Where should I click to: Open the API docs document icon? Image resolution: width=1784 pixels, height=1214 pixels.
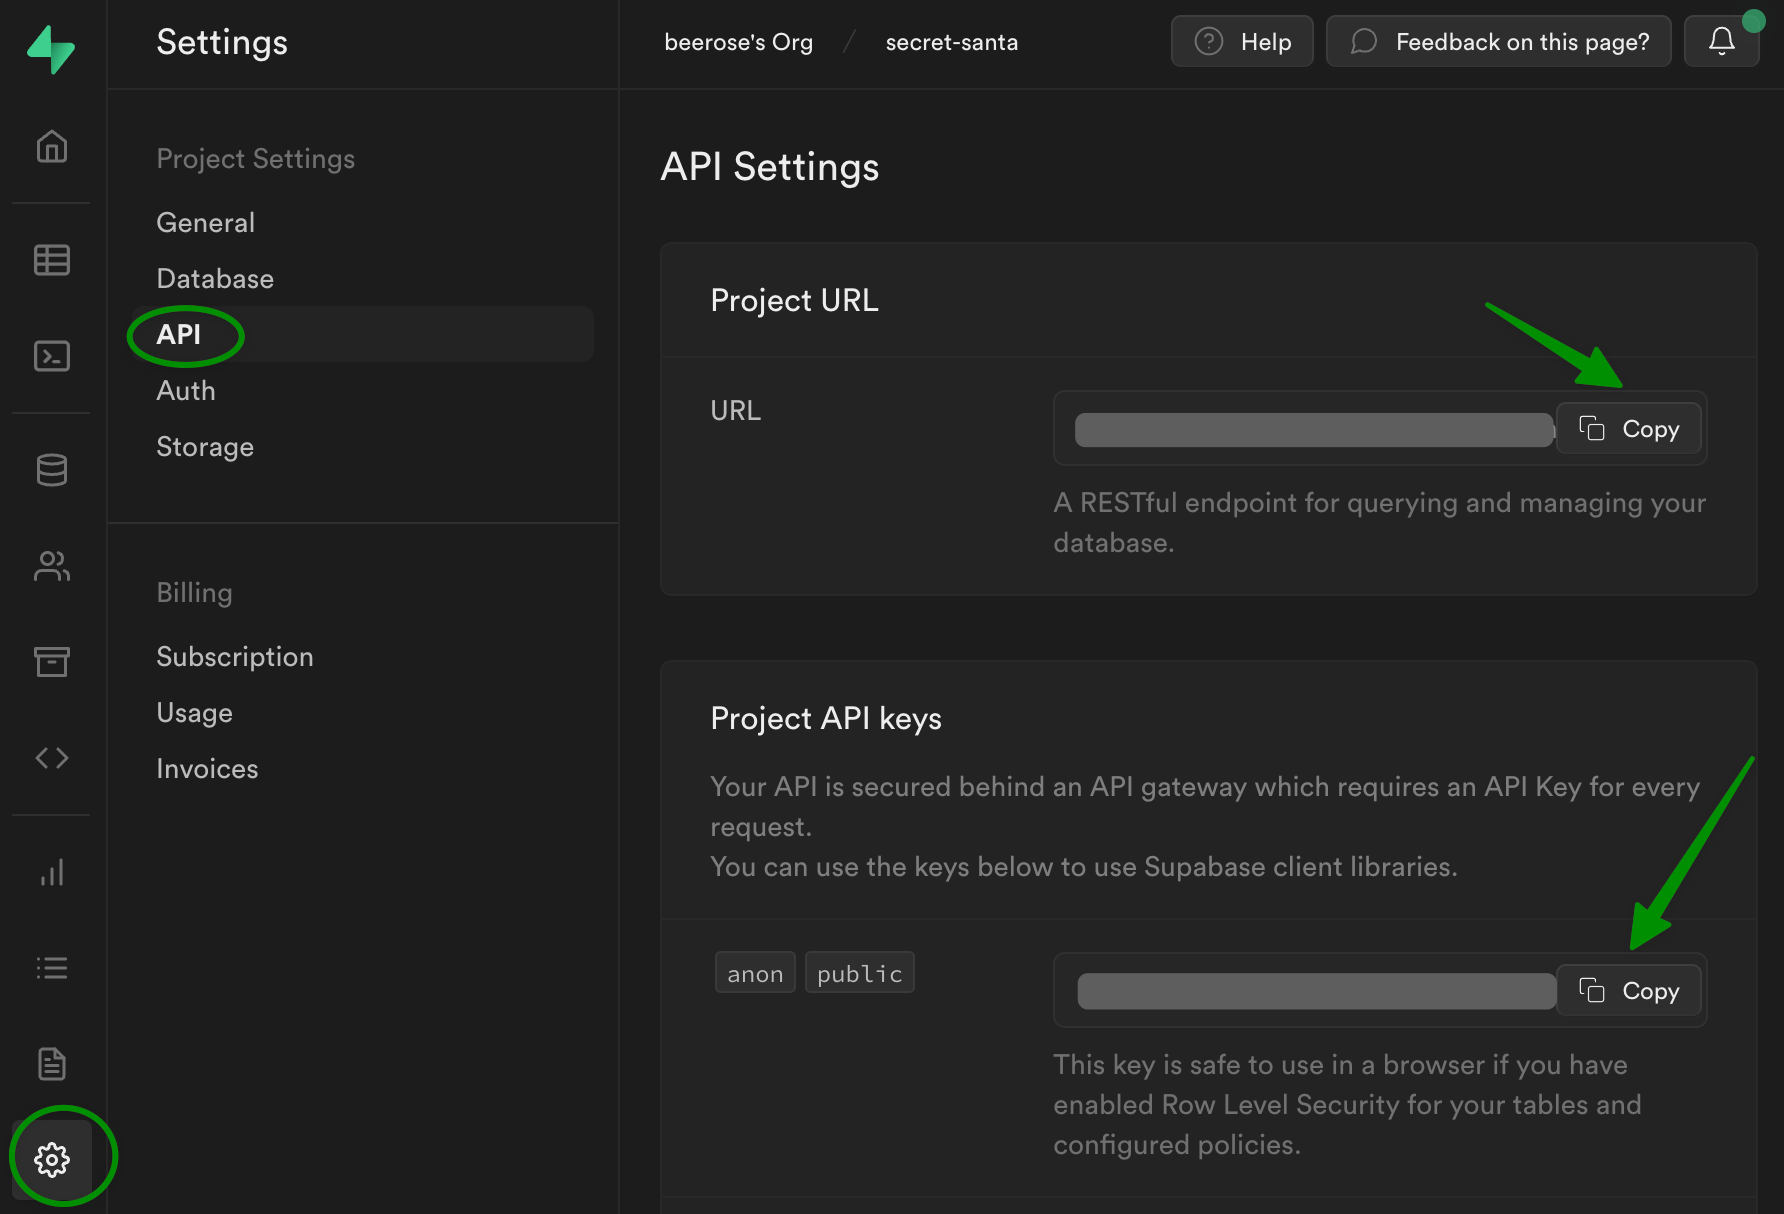[x=52, y=1064]
